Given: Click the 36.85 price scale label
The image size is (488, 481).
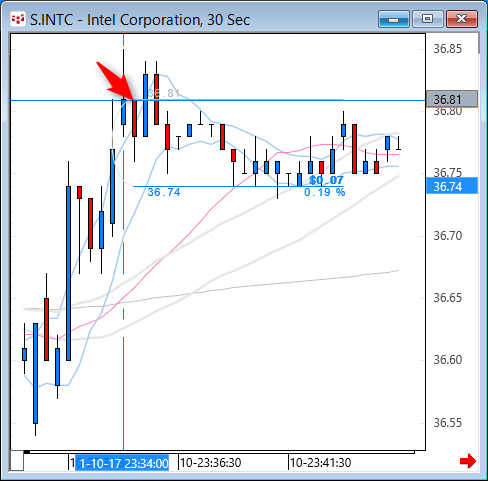Looking at the screenshot, I should [448, 49].
